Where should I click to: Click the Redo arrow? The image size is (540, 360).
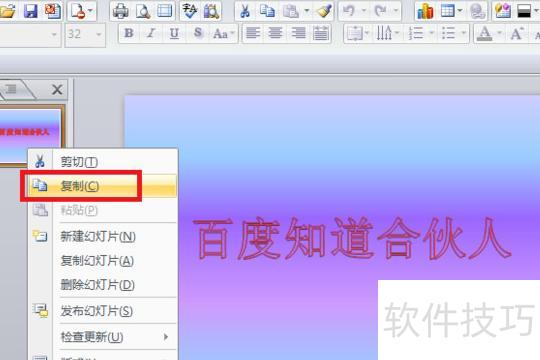click(x=381, y=11)
